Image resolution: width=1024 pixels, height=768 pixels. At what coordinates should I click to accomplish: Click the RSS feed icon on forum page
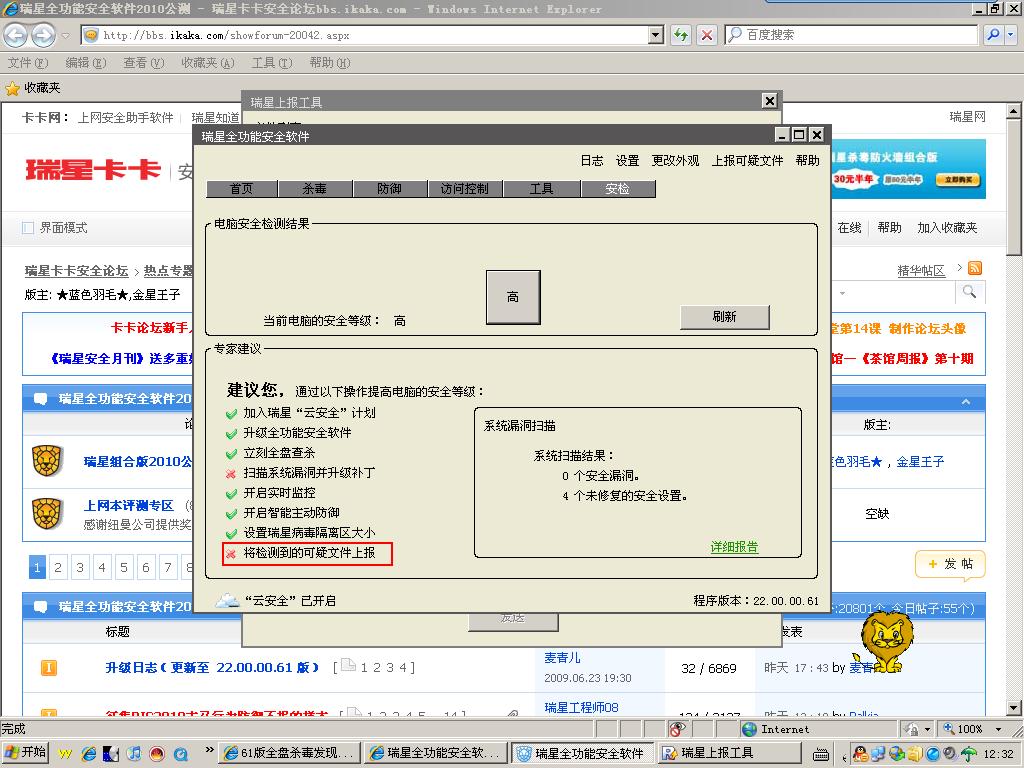point(975,268)
